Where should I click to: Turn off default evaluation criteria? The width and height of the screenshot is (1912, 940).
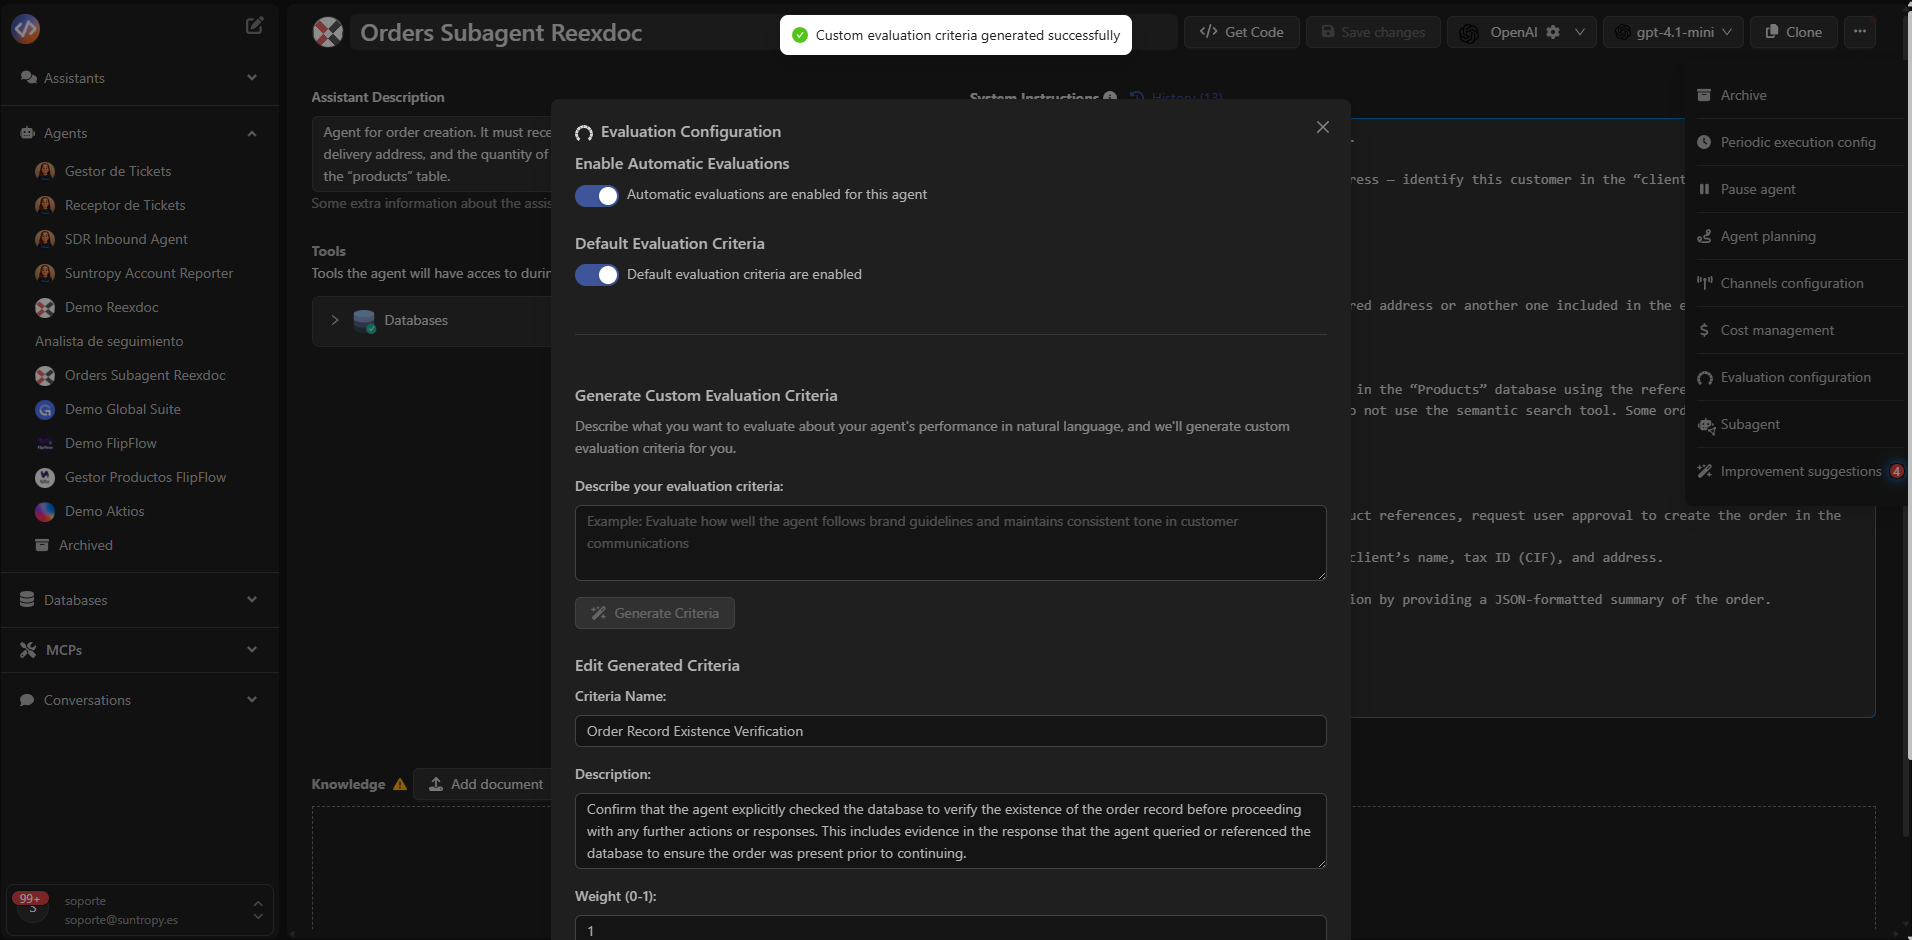pyautogui.click(x=597, y=275)
